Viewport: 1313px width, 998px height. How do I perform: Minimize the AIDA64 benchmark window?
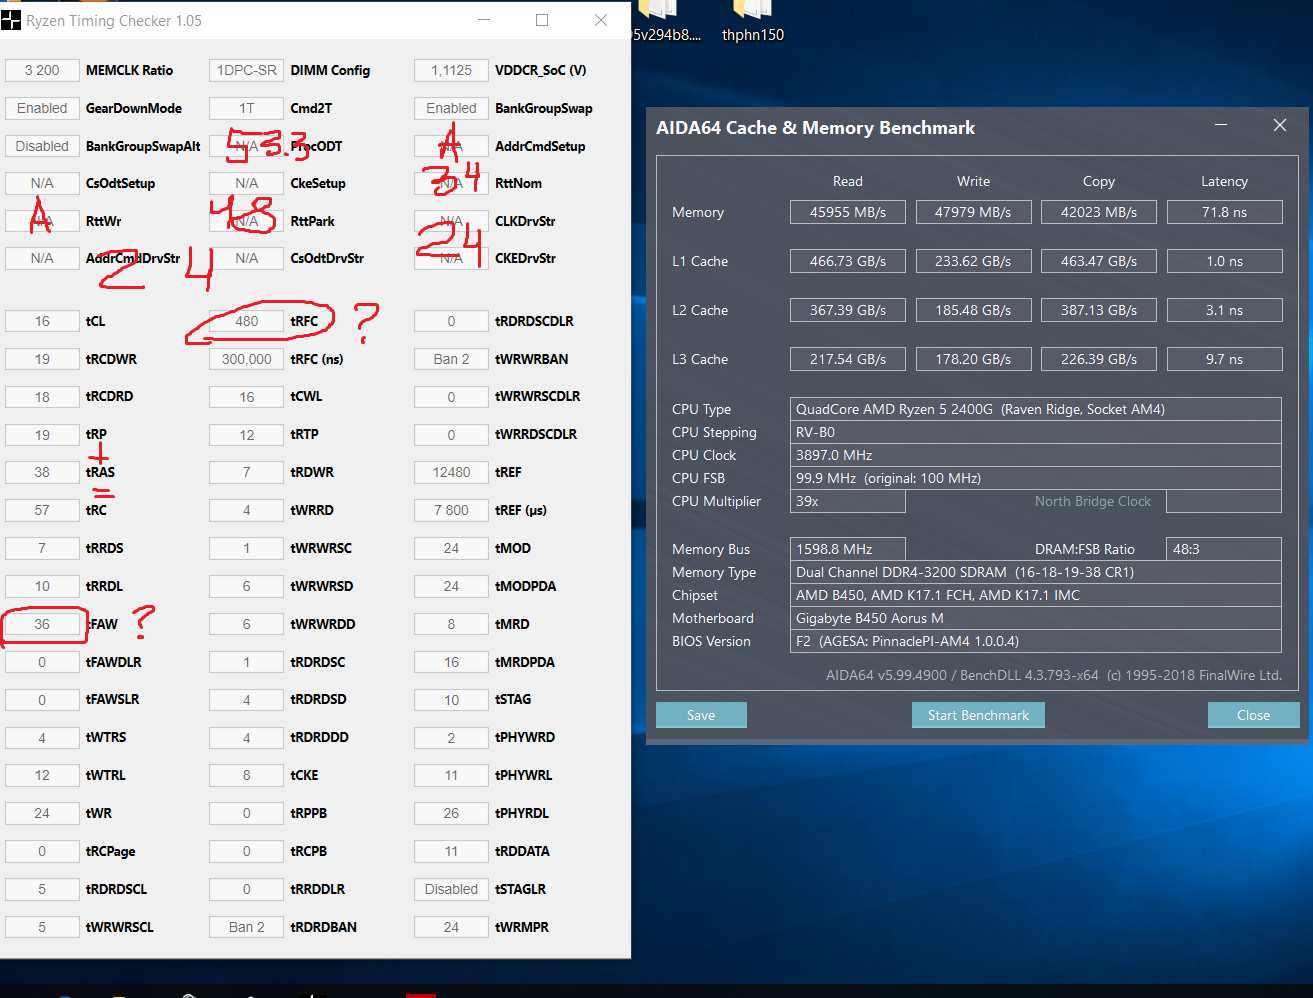click(1221, 125)
